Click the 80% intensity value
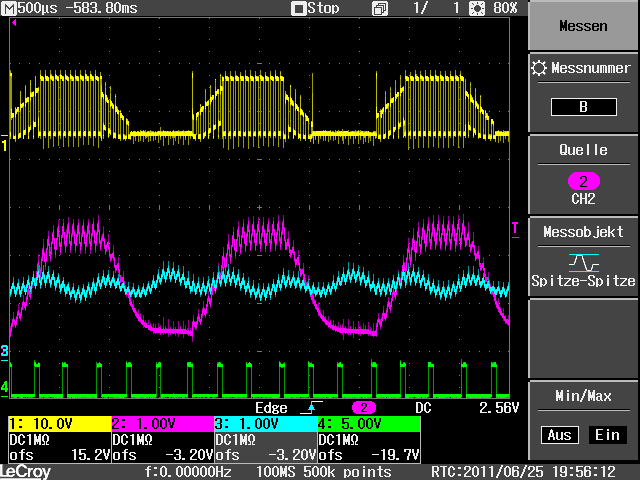640x480 pixels. point(505,8)
